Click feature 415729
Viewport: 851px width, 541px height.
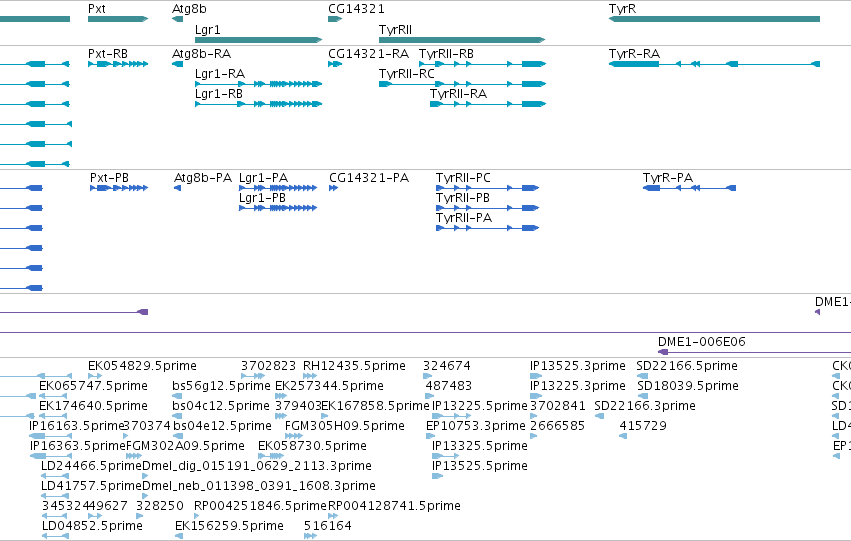[x=623, y=436]
